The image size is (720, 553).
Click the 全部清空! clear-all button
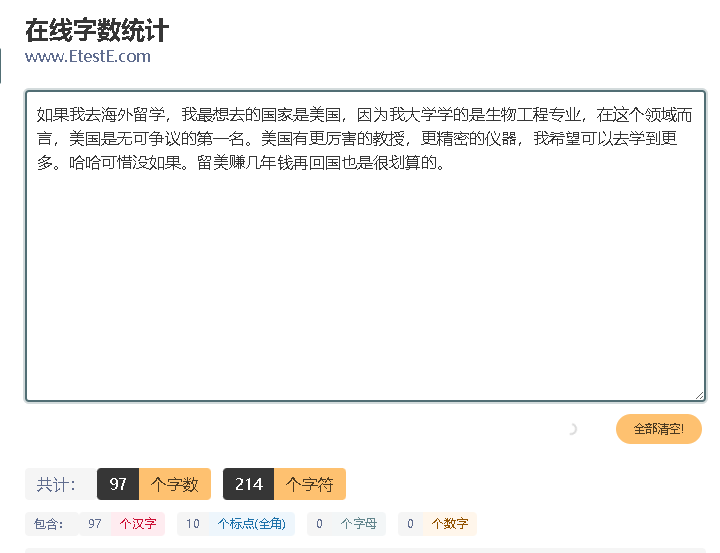658,429
